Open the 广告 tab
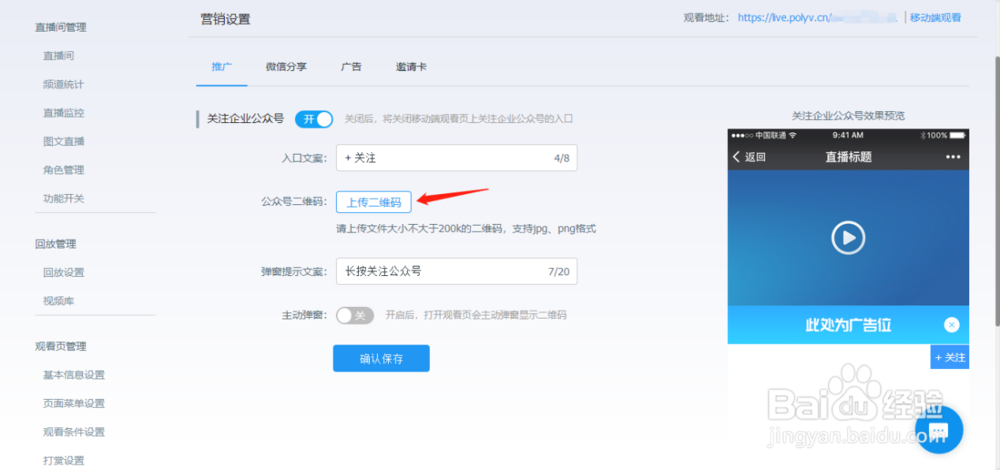The height and width of the screenshot is (470, 1000). click(351, 66)
